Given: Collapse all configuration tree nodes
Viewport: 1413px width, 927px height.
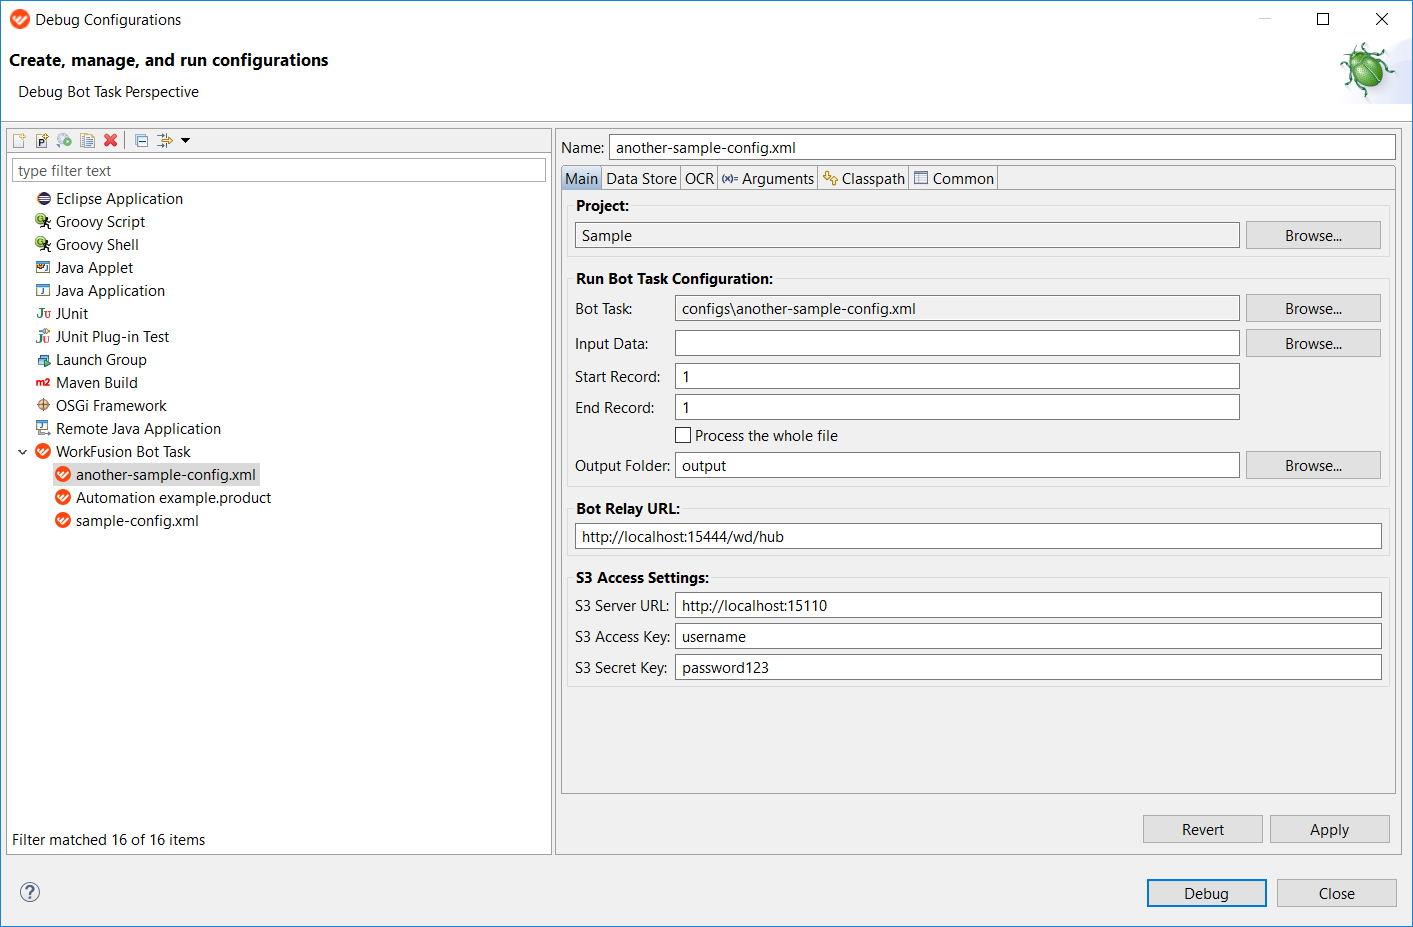Looking at the screenshot, I should (141, 141).
